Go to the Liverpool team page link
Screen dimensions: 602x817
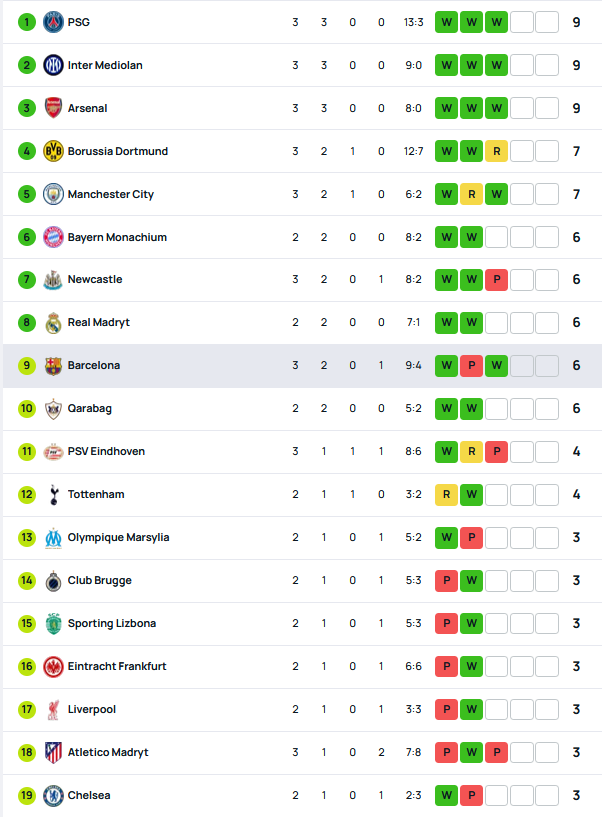[92, 709]
